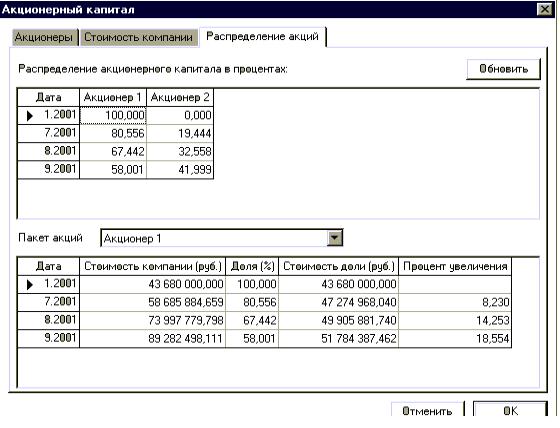Click Акционер 1 column header in top table
The height and width of the screenshot is (428, 560).
tap(113, 98)
